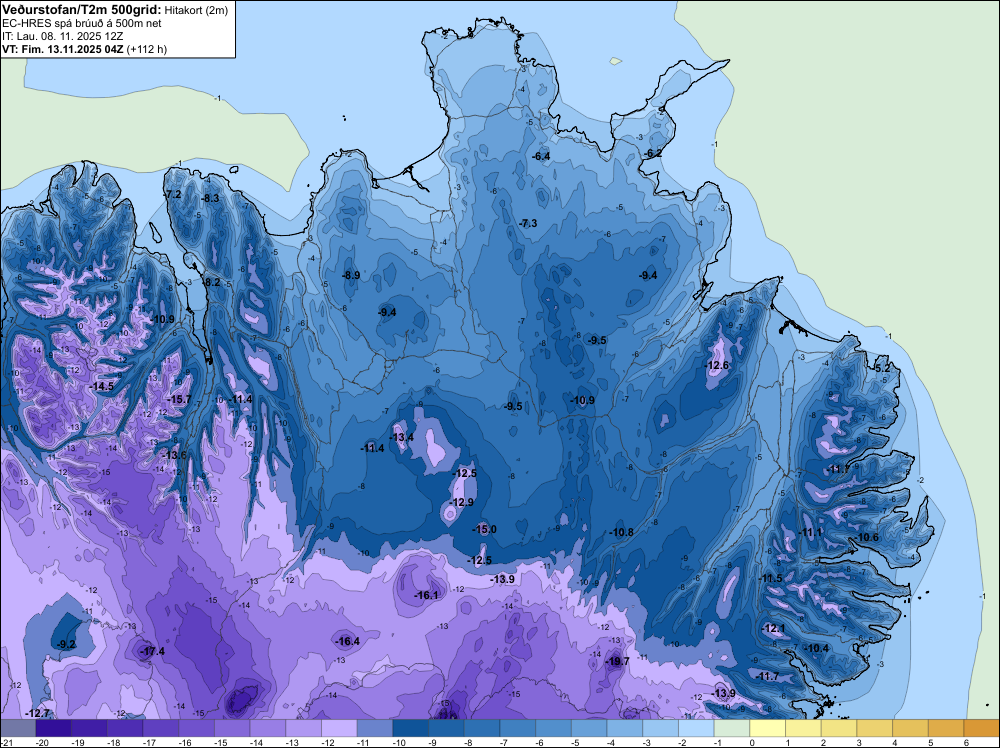Select the -15.0 temperature value
Viewport: 1000px width, 748px height.
(x=484, y=529)
